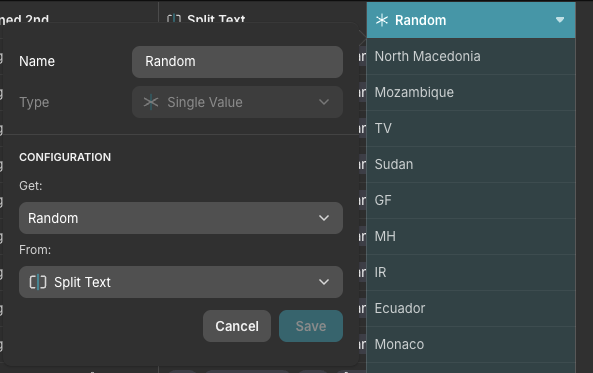The width and height of the screenshot is (593, 373).
Task: Select the Mozambique cell
Action: click(471, 92)
